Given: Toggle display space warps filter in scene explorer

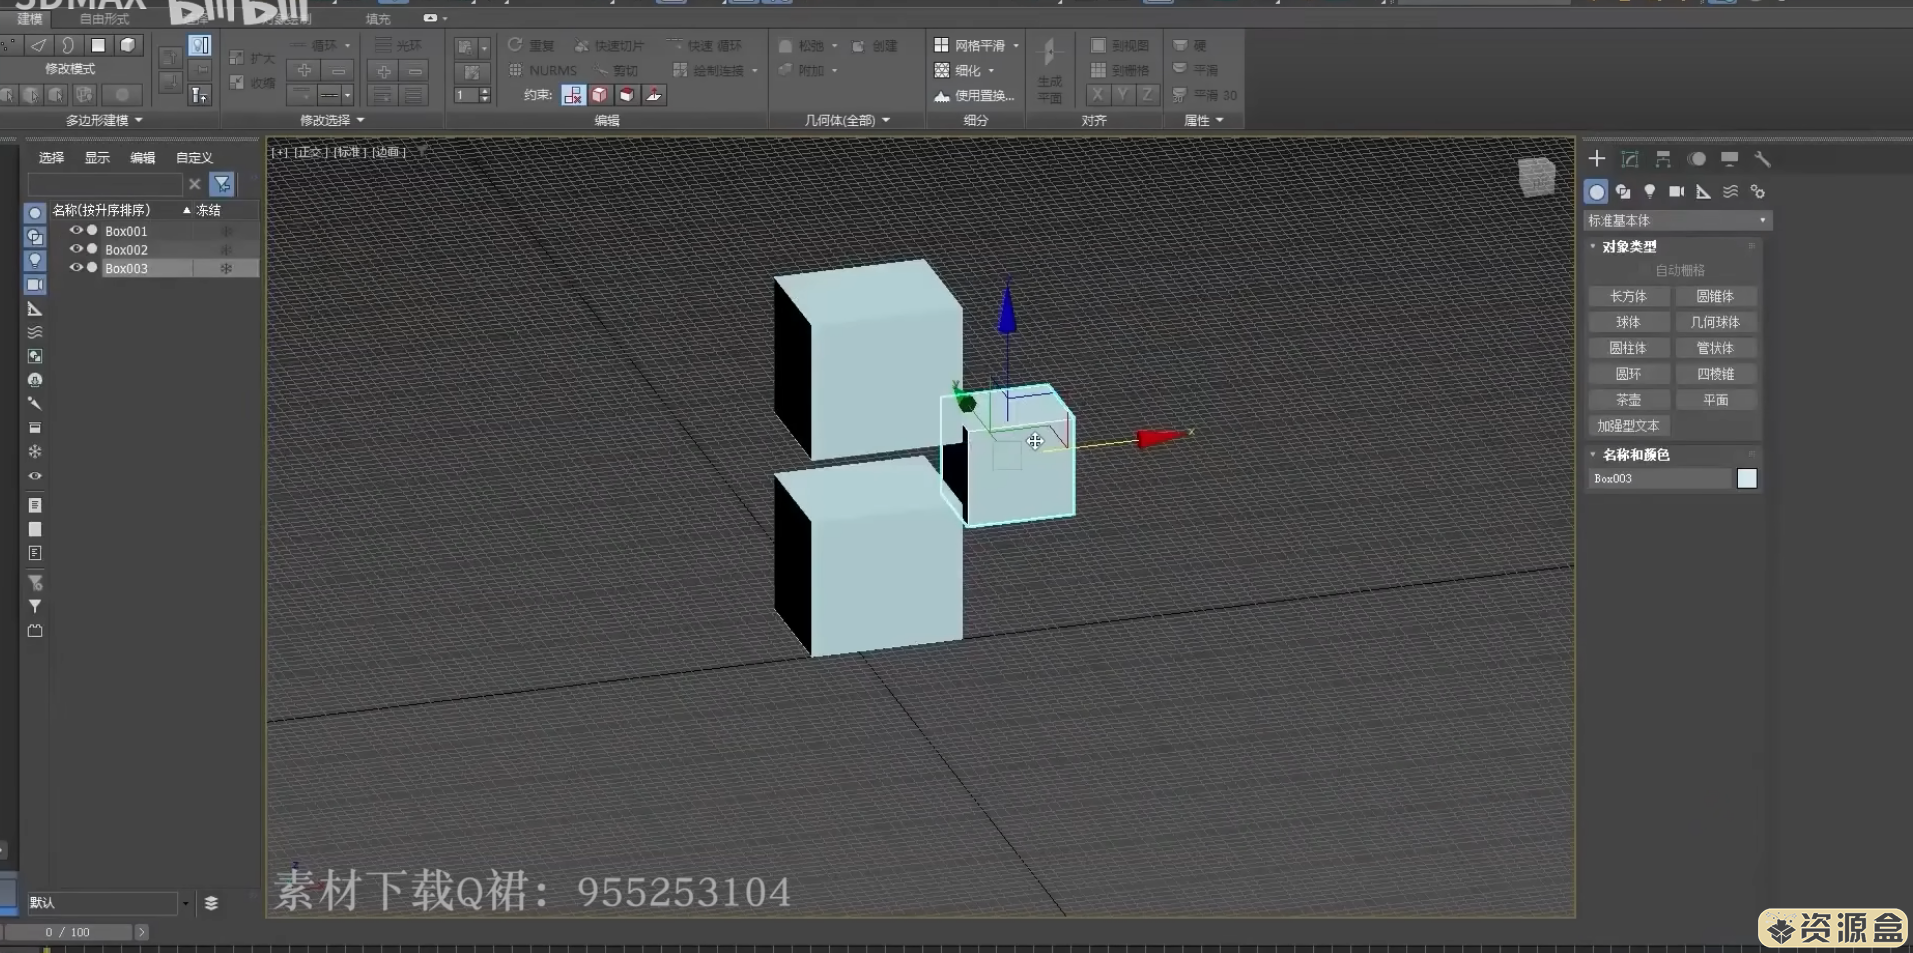Looking at the screenshot, I should [x=34, y=333].
